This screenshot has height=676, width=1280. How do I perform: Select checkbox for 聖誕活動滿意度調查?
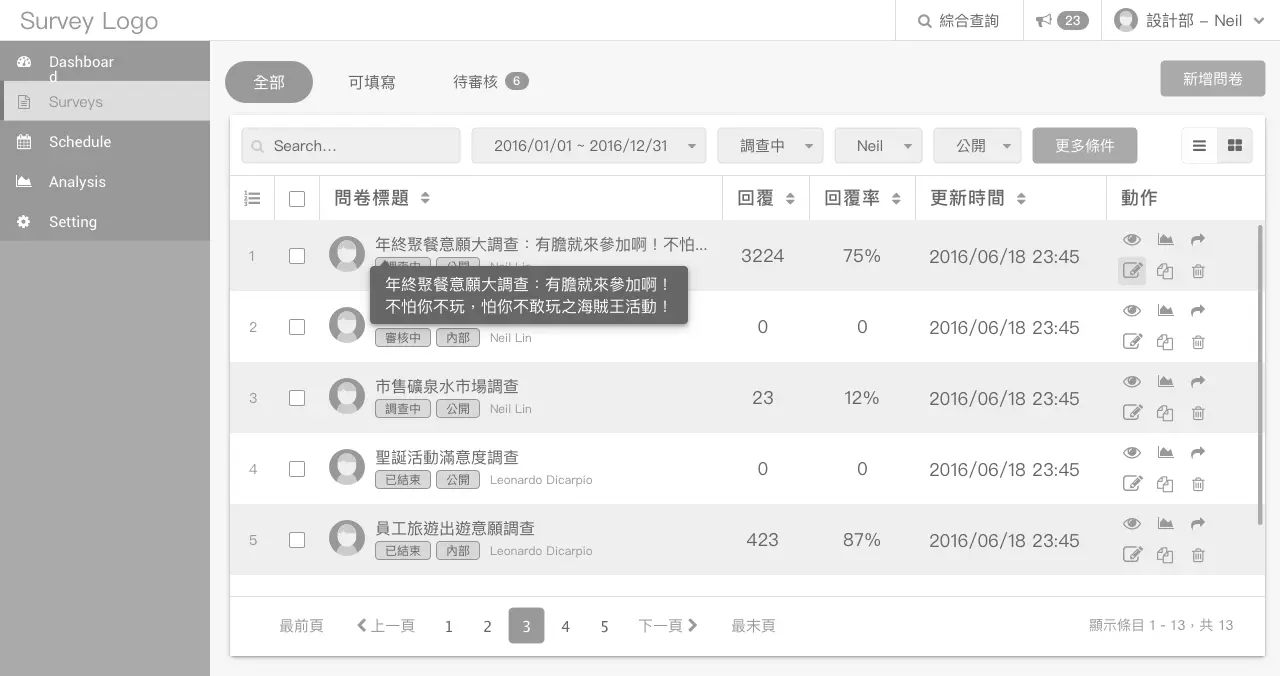click(297, 469)
